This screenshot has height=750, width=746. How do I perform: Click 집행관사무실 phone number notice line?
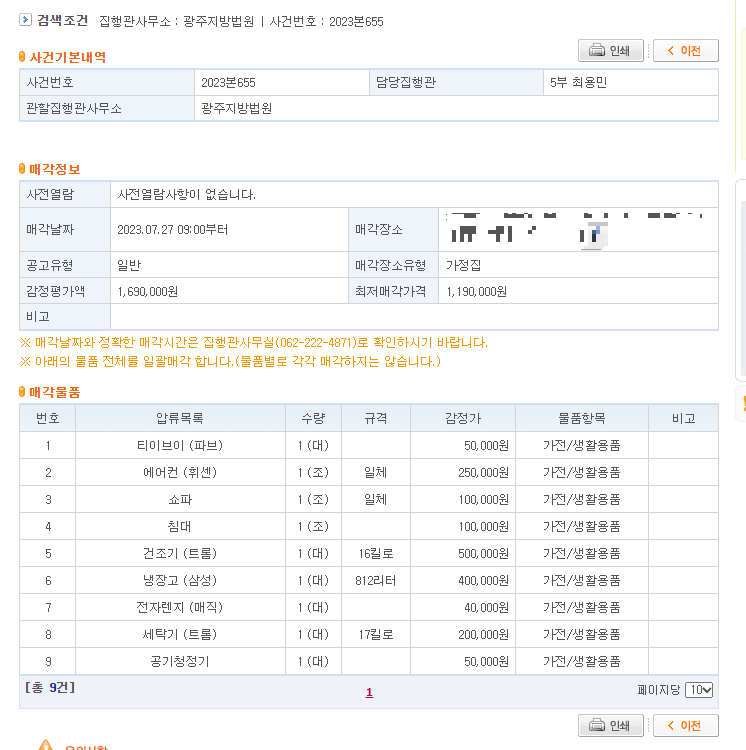(x=254, y=342)
